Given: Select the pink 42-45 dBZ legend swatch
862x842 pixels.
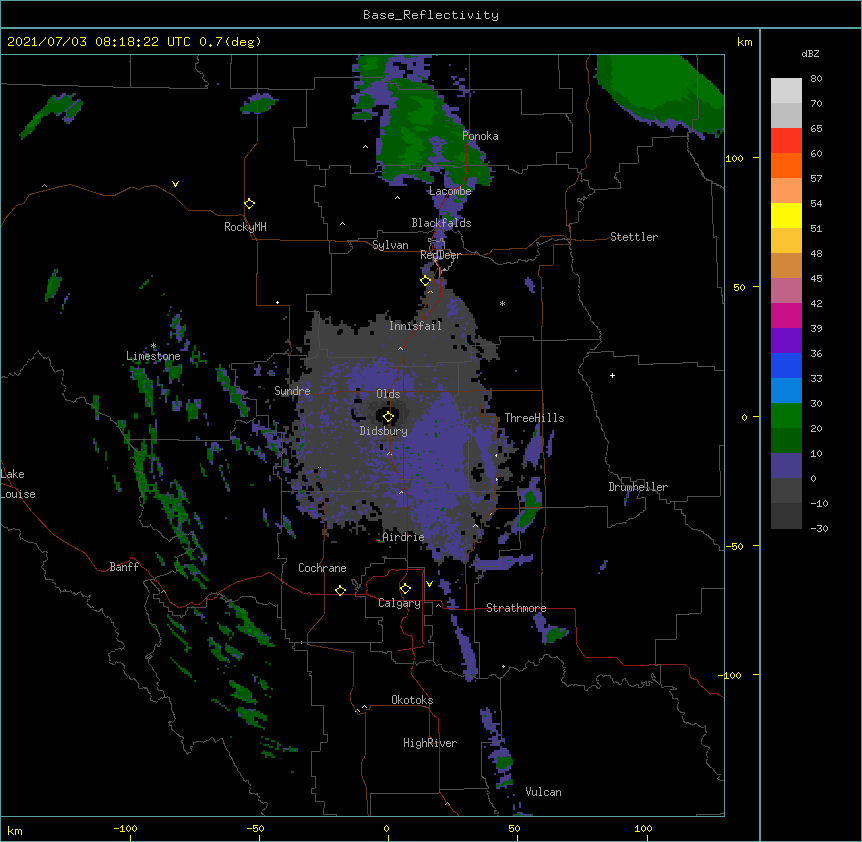Looking at the screenshot, I should point(786,291).
